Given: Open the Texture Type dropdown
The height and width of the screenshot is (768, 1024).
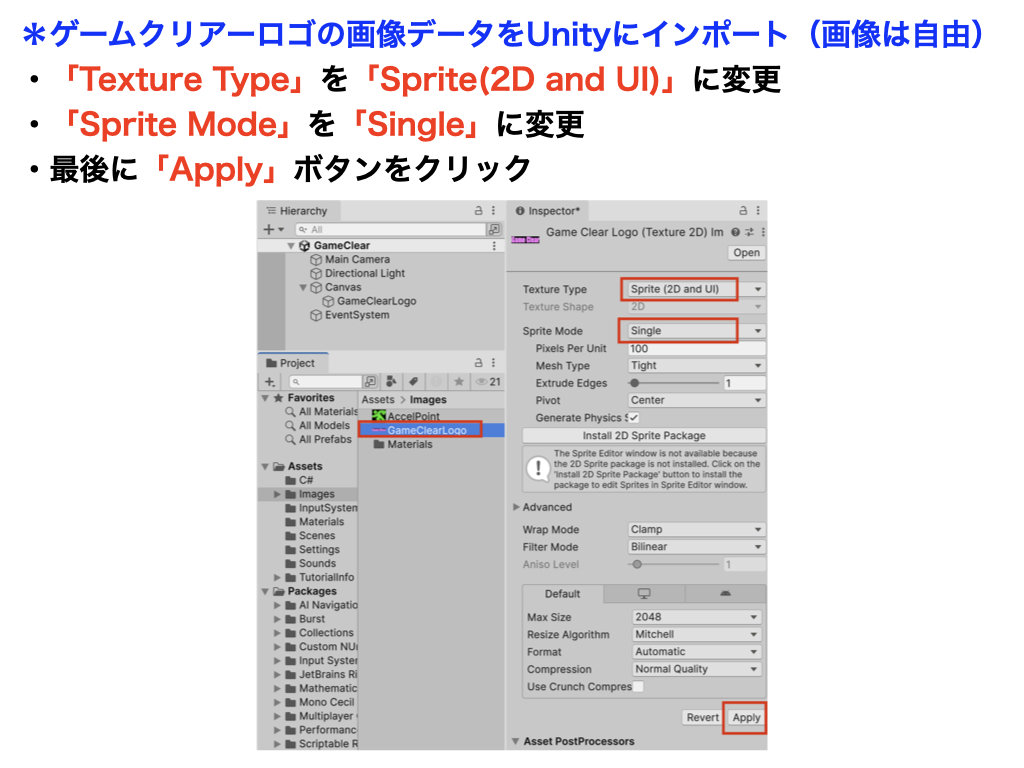Looking at the screenshot, I should click(x=695, y=289).
